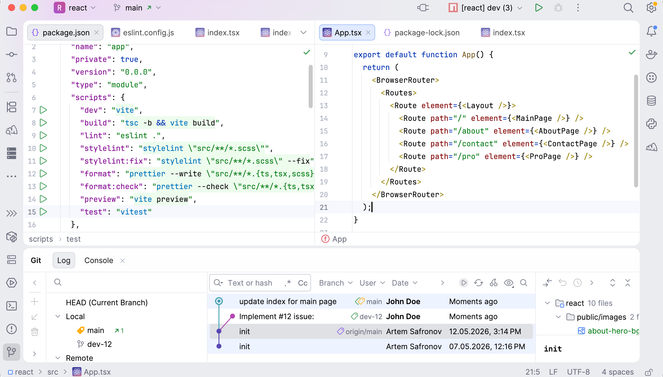Switch to the eslint.config.js tab

click(142, 33)
